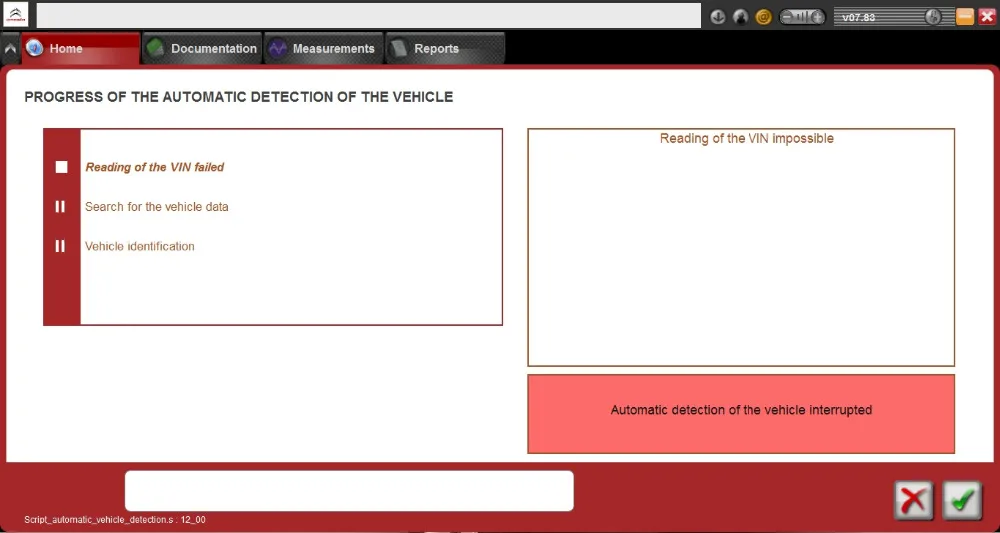Image resolution: width=1000 pixels, height=533 pixels.
Task: Click the Reports tab page icon
Action: pos(399,48)
